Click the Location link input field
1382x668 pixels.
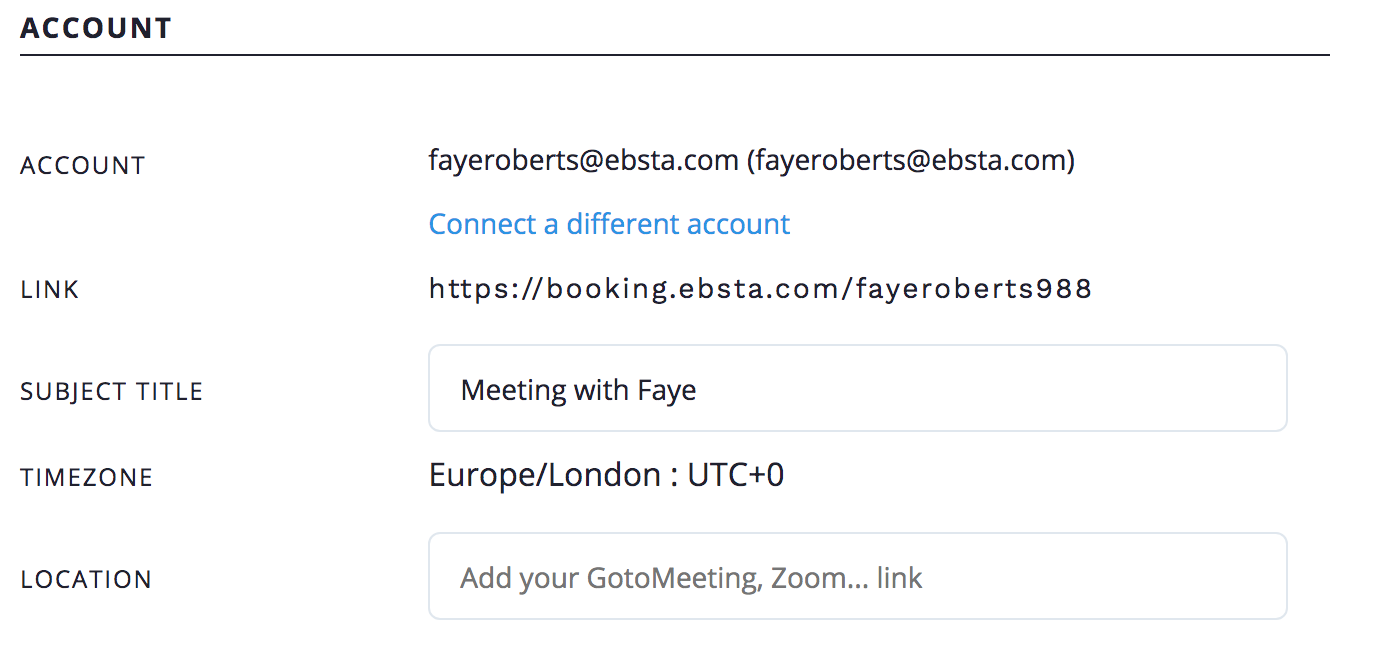pyautogui.click(x=857, y=577)
